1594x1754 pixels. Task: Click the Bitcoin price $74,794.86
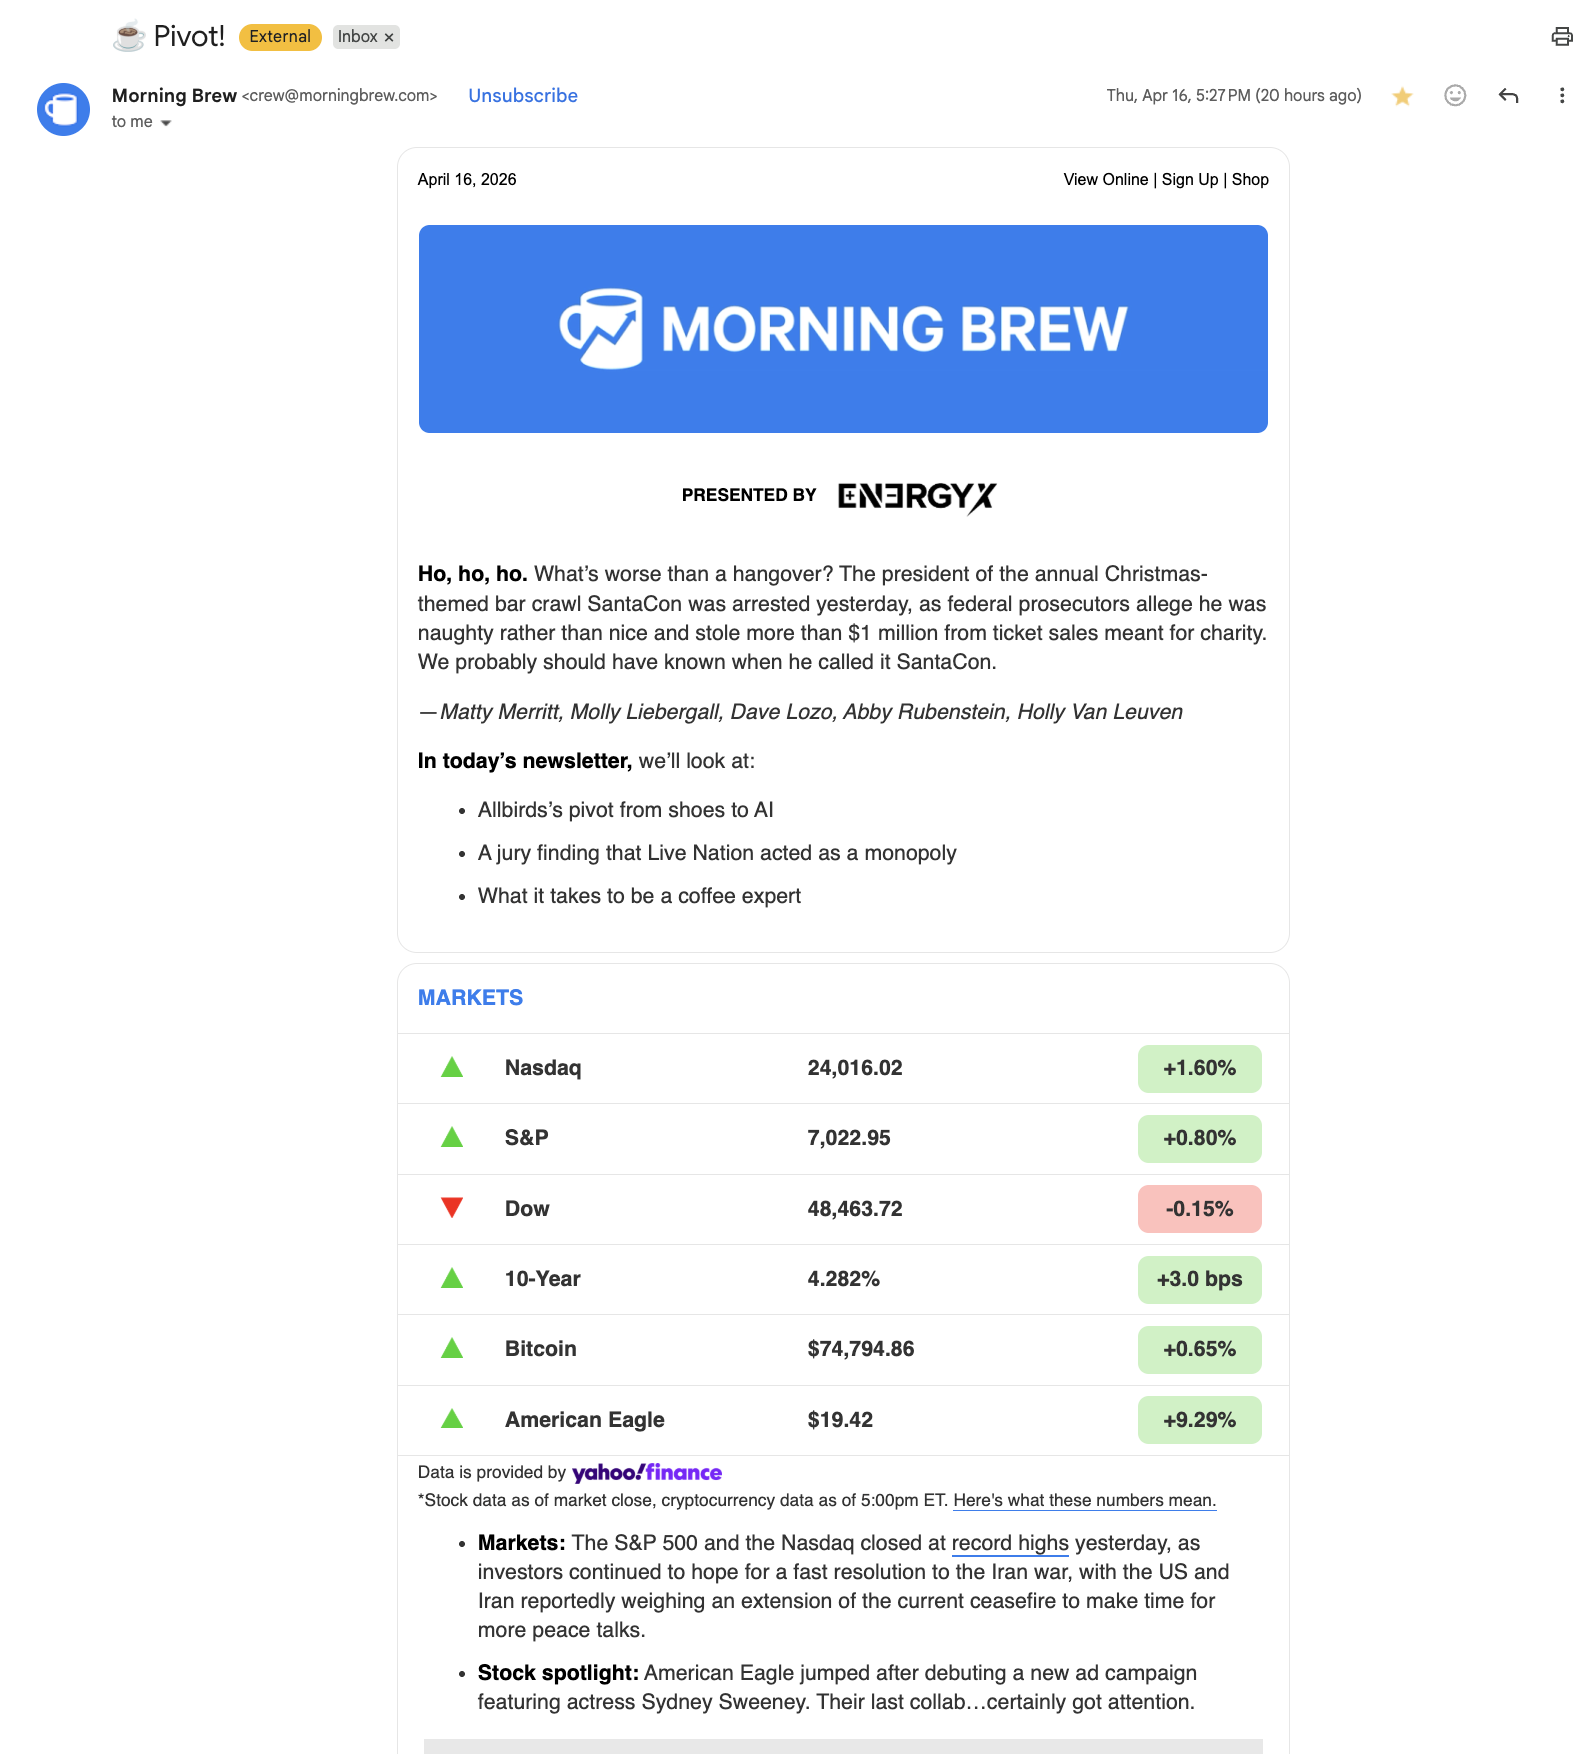[x=861, y=1349]
